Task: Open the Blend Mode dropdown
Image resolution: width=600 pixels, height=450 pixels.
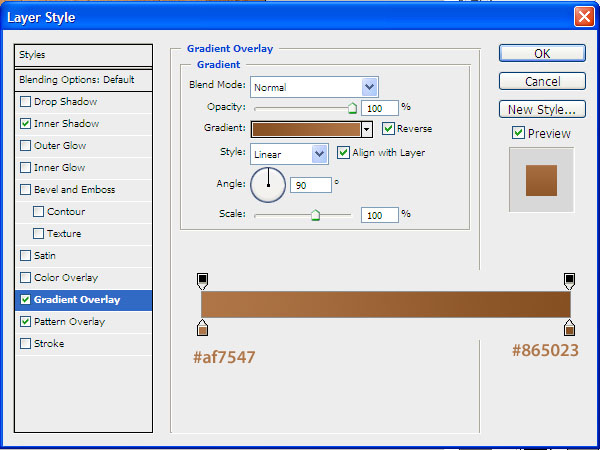Action: (369, 87)
